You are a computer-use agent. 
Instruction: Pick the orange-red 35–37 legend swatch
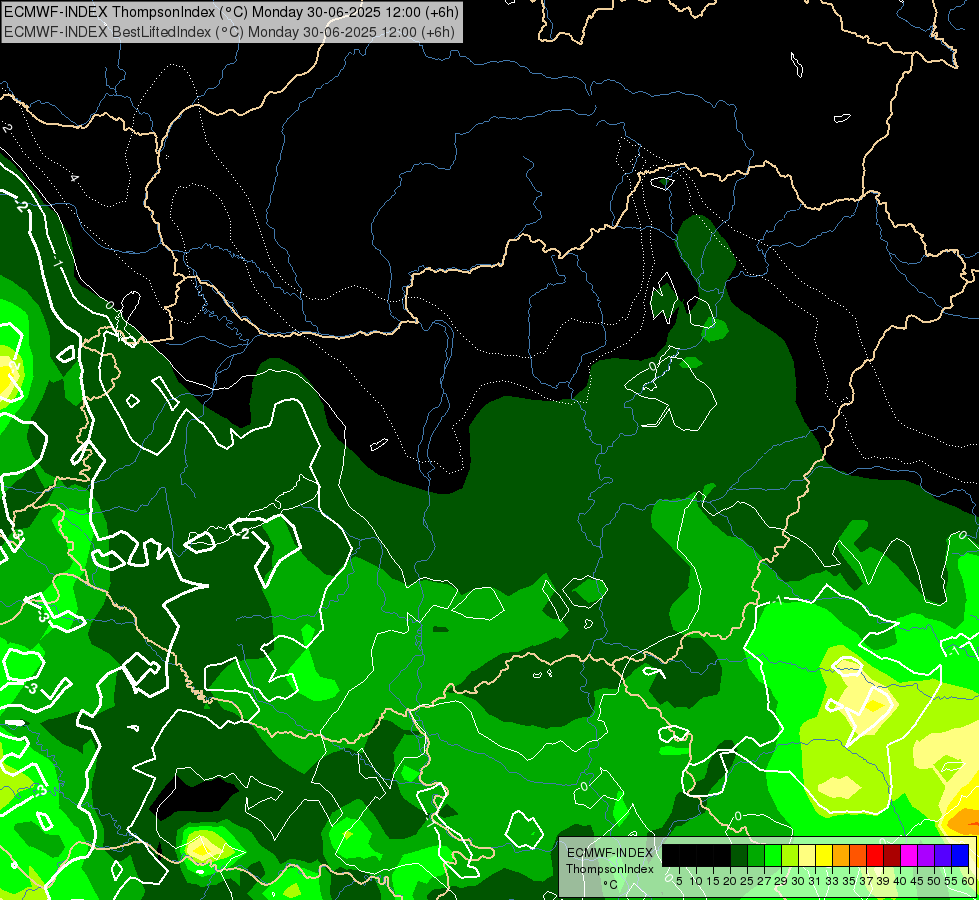click(858, 855)
